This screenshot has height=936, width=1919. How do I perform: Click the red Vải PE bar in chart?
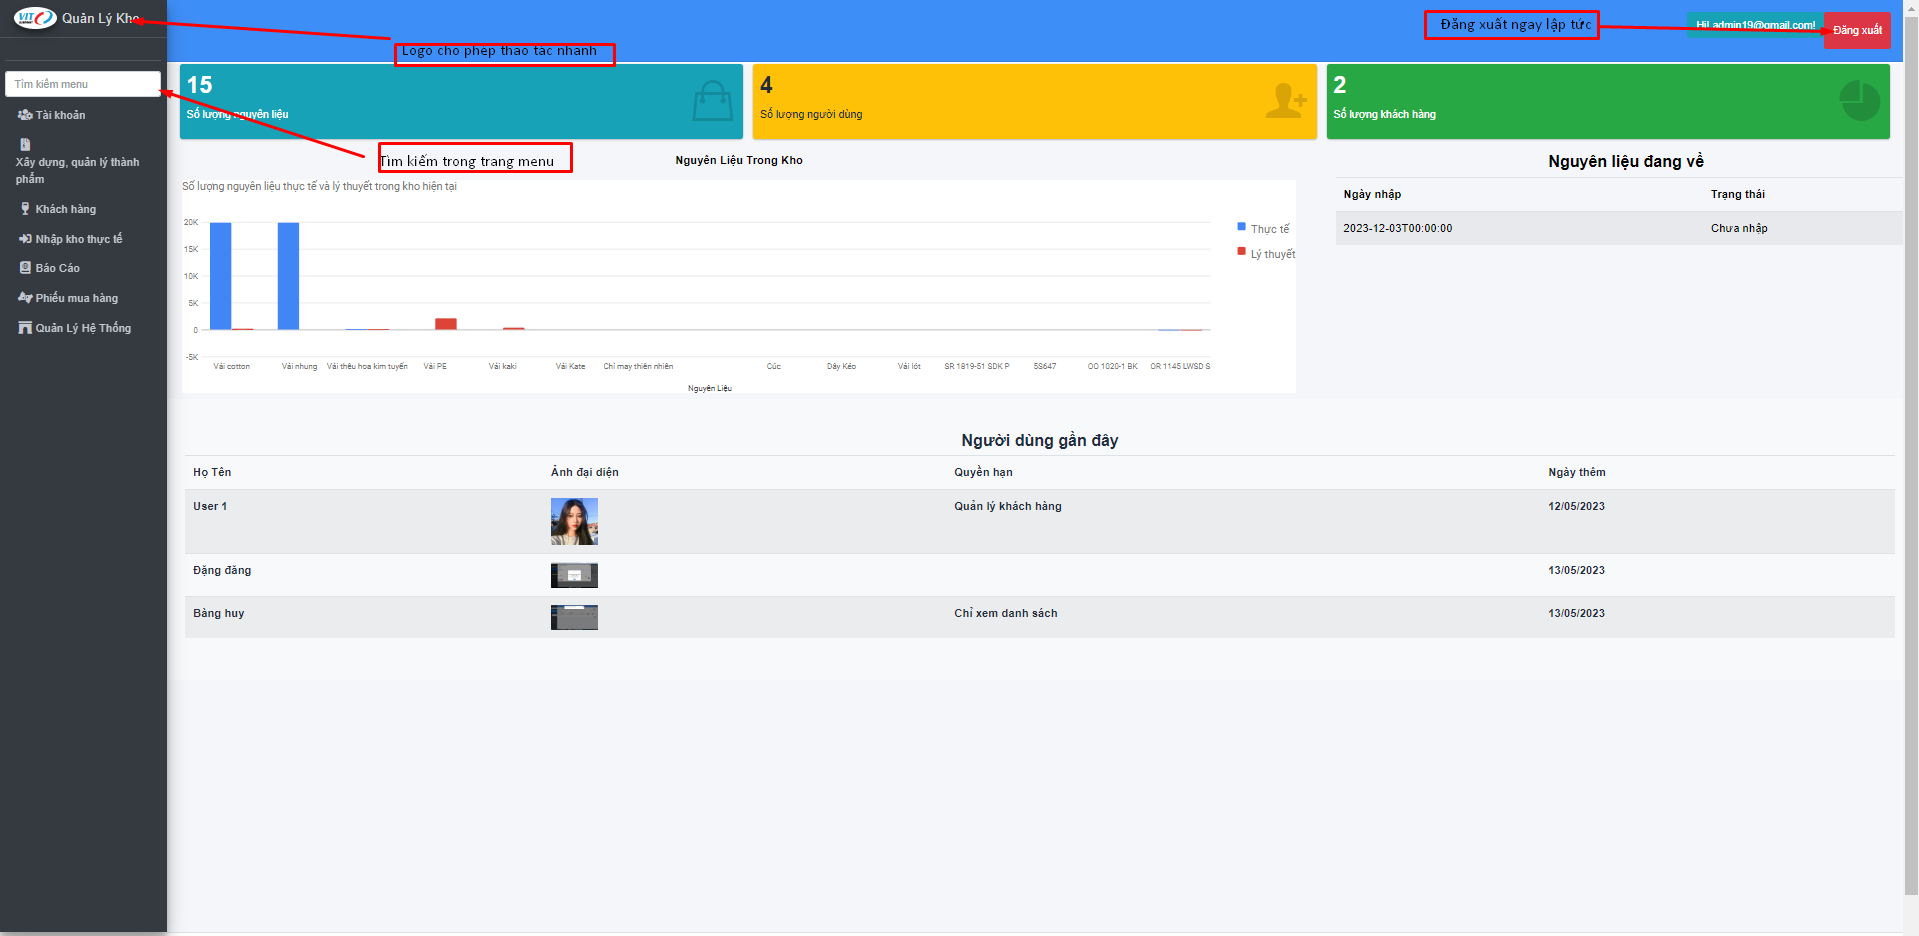coord(446,324)
